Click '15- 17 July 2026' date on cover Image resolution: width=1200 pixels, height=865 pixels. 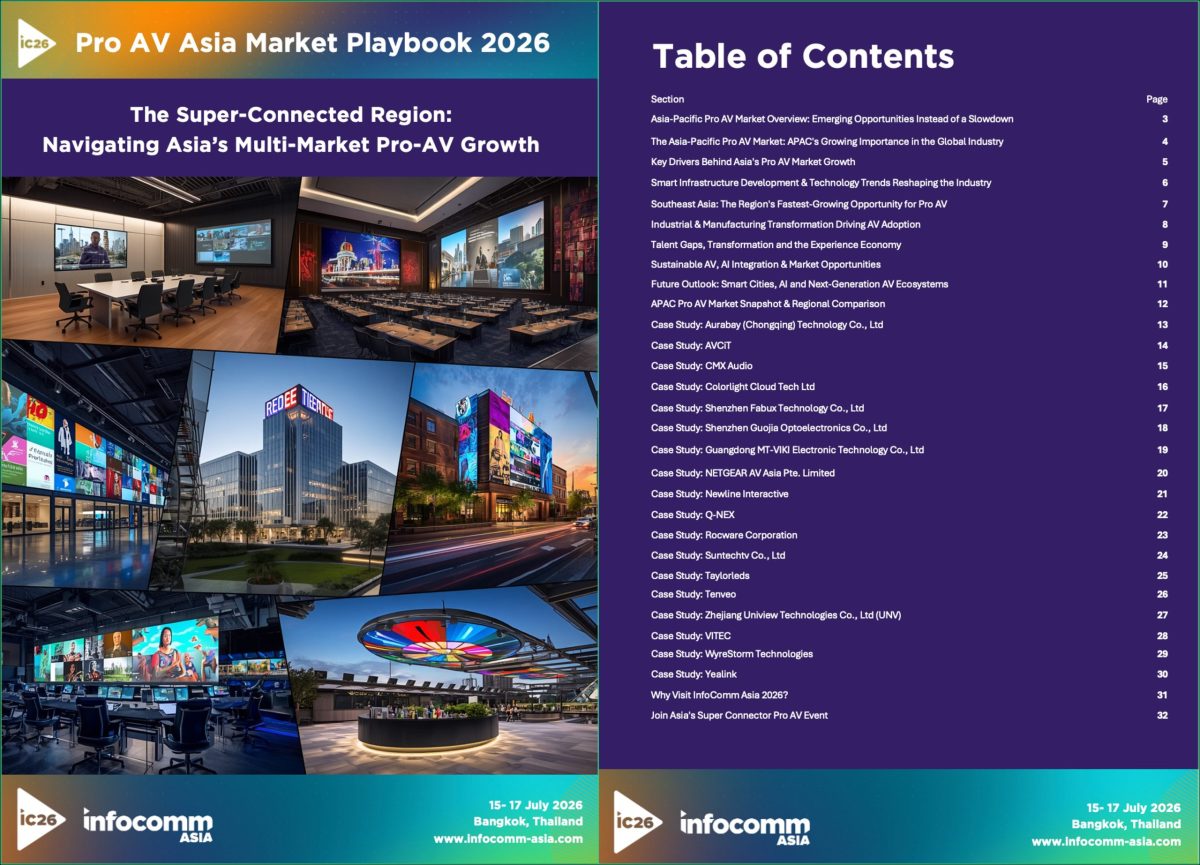(x=536, y=804)
